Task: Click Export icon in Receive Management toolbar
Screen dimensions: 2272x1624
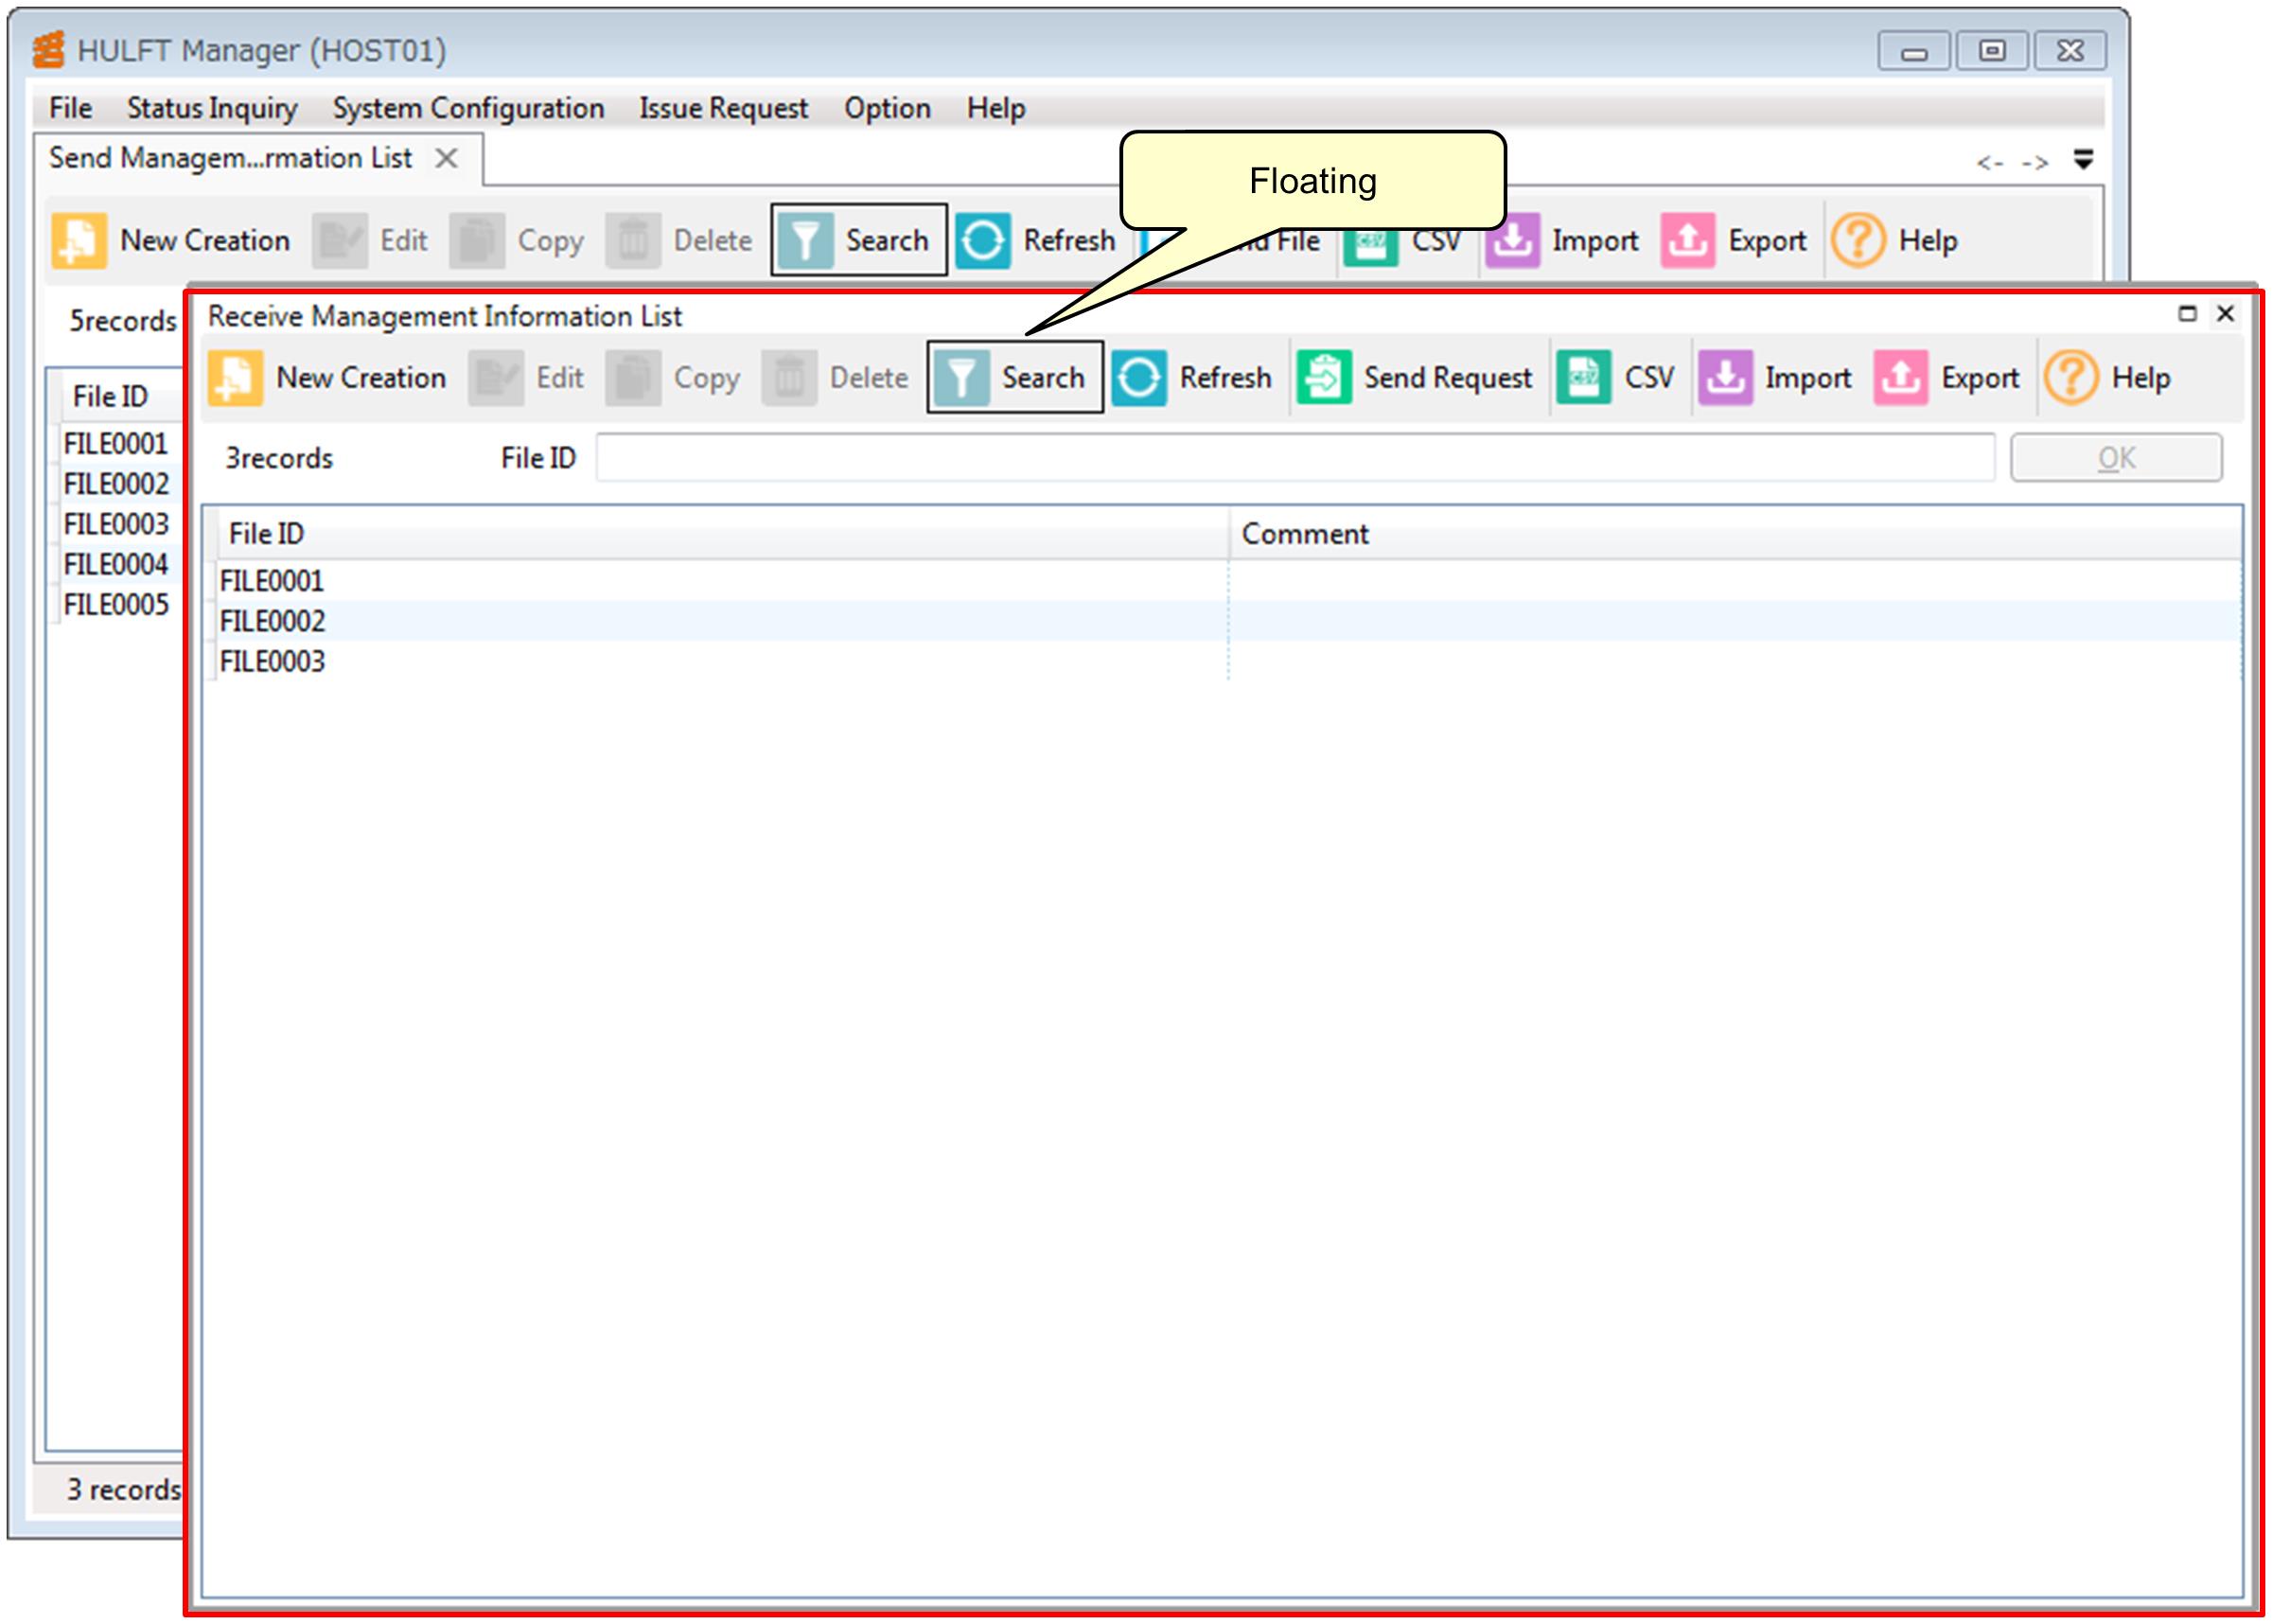Action: tap(1900, 378)
